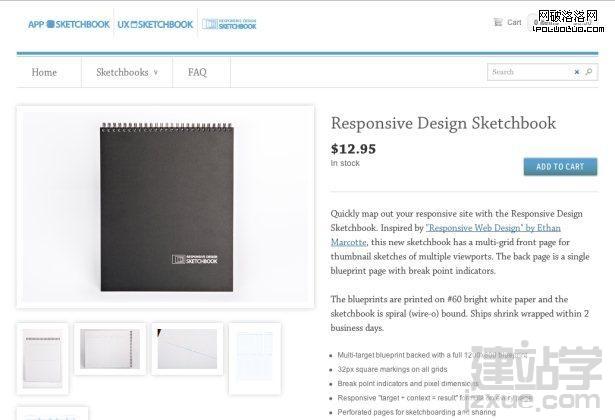The width and height of the screenshot is (615, 420).
Task: View the second thumbnail with side binding
Action: [110, 349]
